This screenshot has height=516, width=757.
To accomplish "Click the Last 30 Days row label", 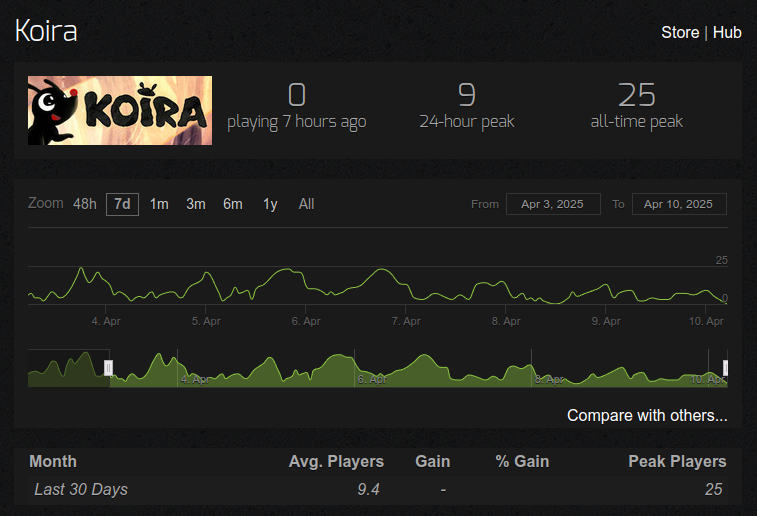I will point(81,489).
